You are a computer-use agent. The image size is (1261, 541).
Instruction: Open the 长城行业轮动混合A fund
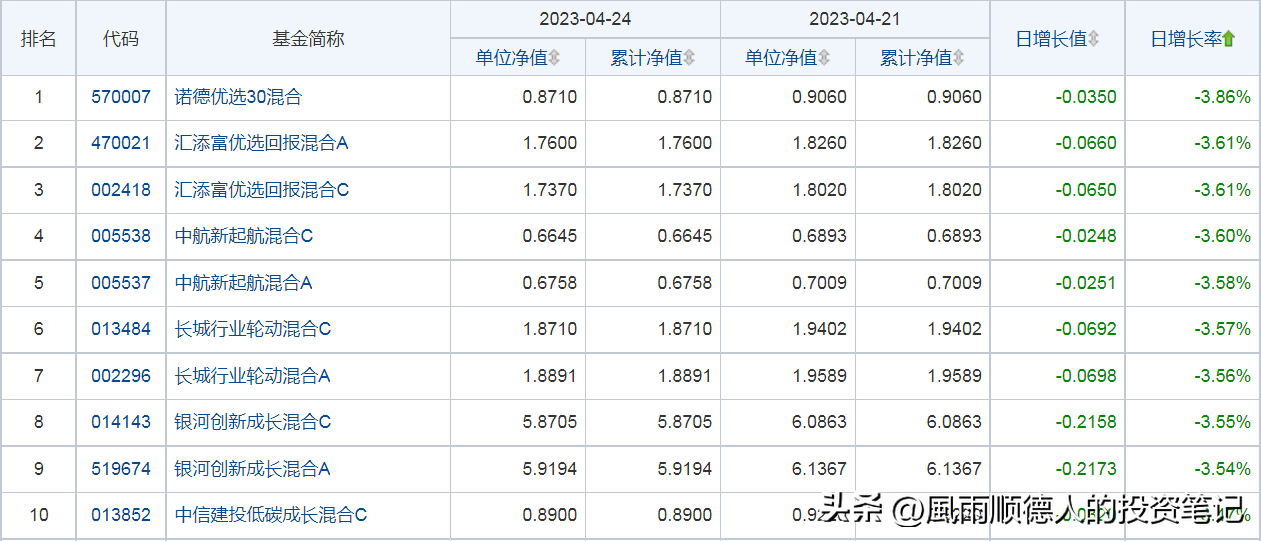(x=253, y=376)
